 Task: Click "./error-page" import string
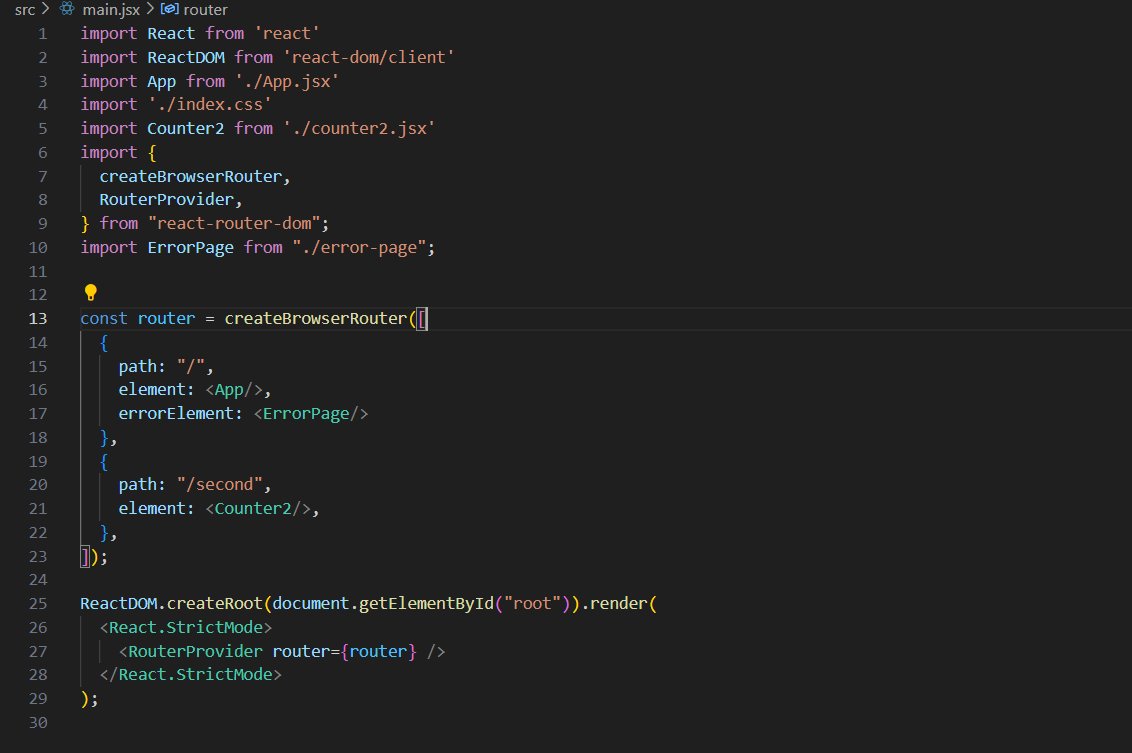coord(359,248)
